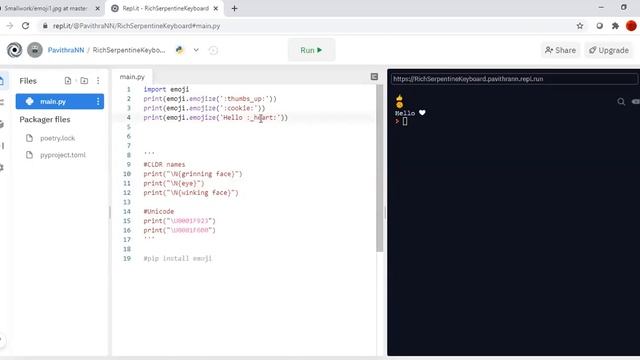Select main.py in file tree
This screenshot has width=640, height=360.
click(x=60, y=101)
